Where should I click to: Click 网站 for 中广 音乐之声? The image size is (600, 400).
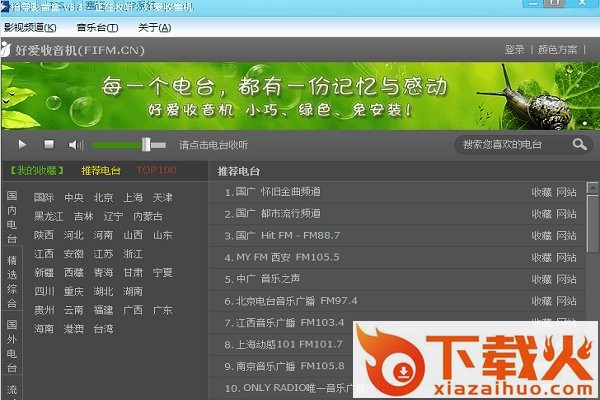[566, 279]
